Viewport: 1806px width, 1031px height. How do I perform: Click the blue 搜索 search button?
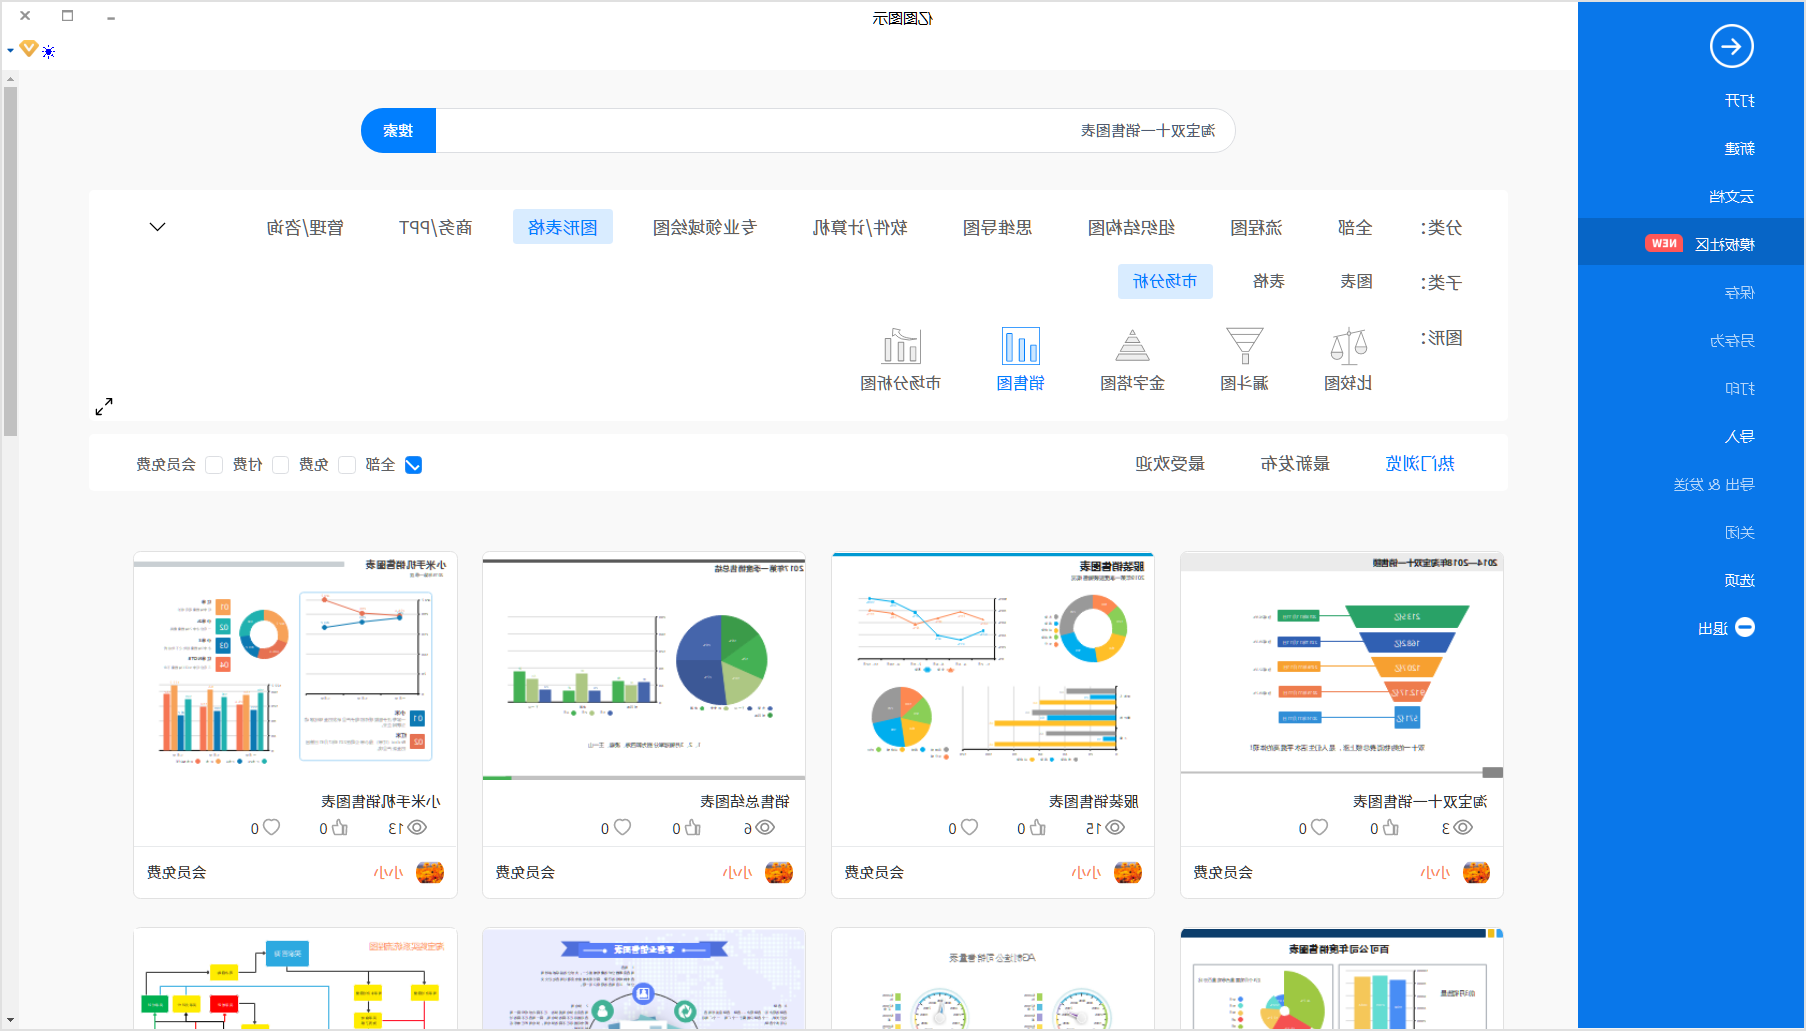tap(398, 131)
